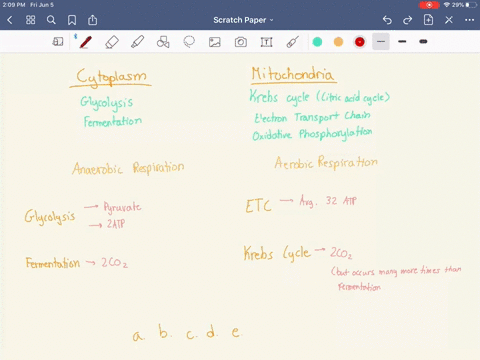Select the medium stroke width
Screen dimensions: 480x360
click(402, 42)
